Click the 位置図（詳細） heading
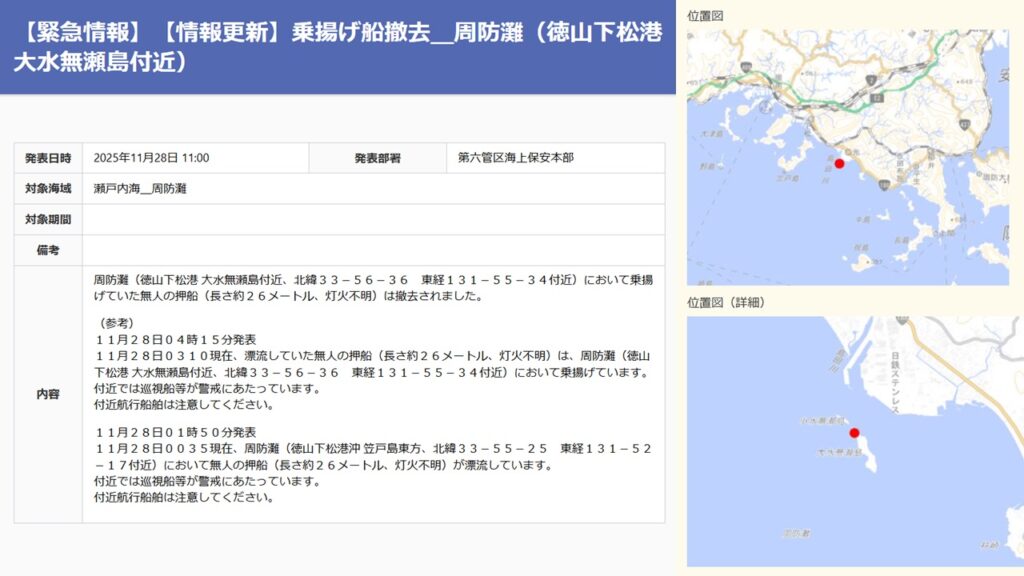Image resolution: width=1024 pixels, height=576 pixels. [x=725, y=302]
